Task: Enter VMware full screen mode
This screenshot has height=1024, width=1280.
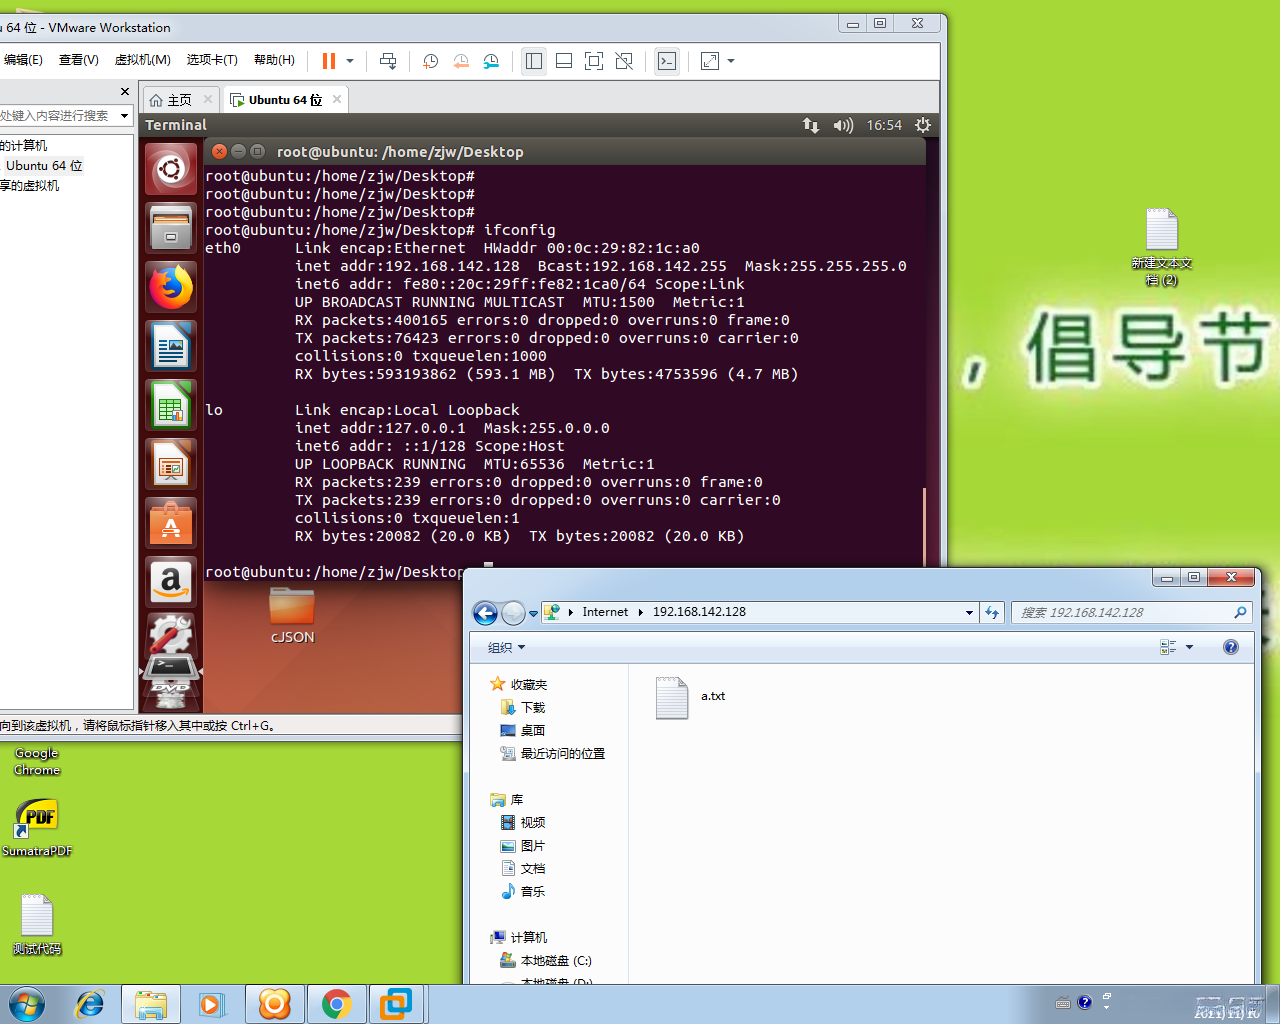Action: (x=594, y=61)
